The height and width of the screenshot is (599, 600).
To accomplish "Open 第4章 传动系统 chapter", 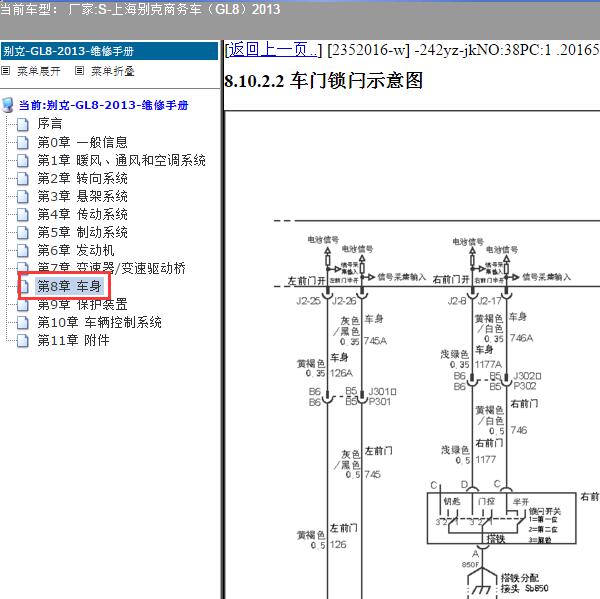I will [x=82, y=214].
